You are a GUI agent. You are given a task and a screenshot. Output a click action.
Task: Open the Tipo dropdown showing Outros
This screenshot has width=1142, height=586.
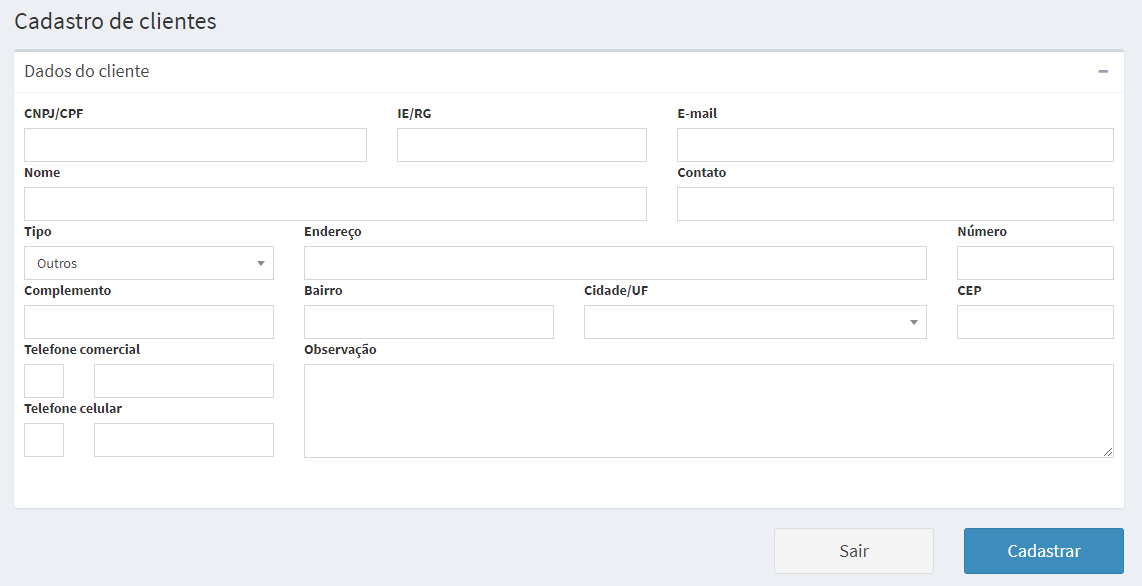[149, 263]
